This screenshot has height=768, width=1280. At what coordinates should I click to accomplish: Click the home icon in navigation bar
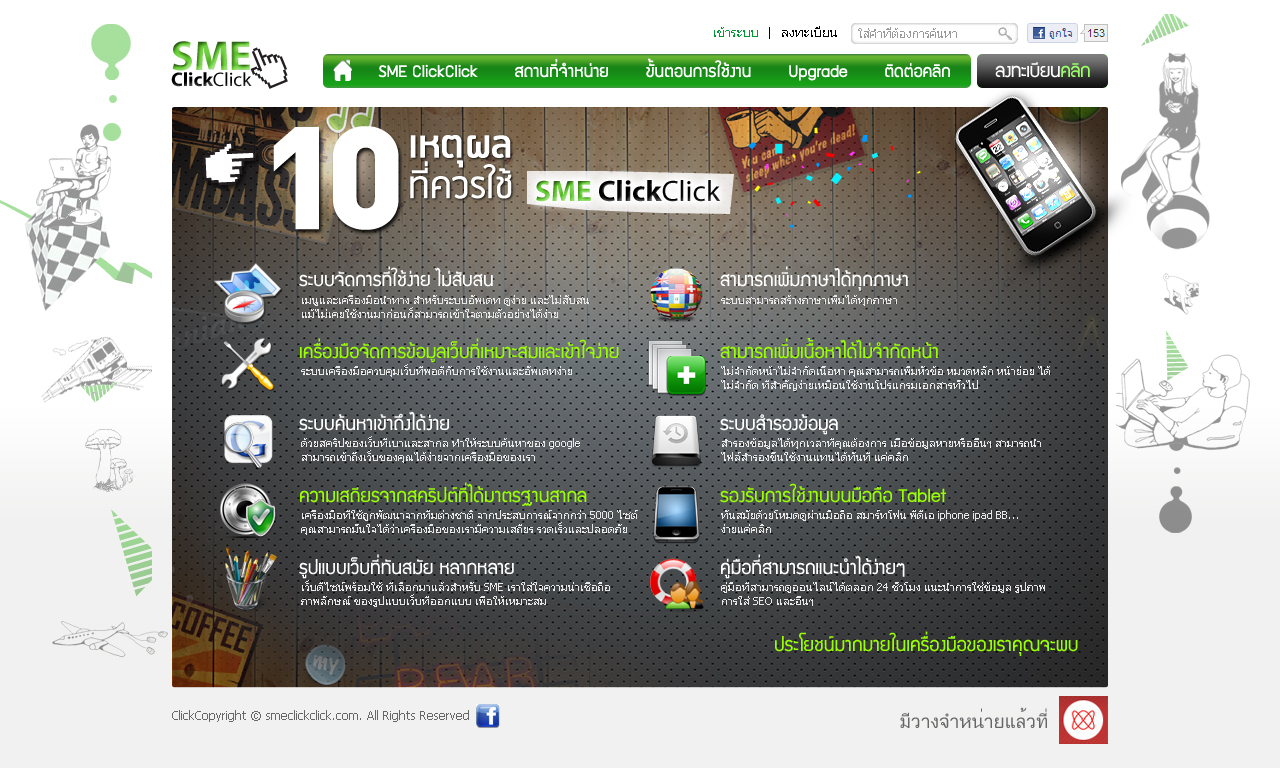coord(343,71)
